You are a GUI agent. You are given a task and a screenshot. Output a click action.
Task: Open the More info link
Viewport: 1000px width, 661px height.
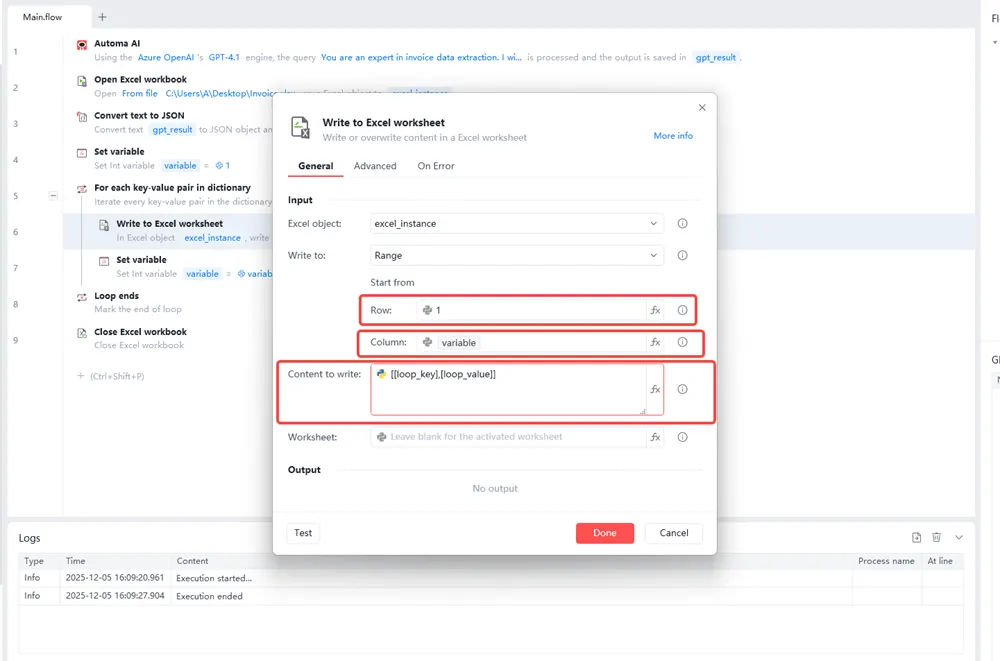673,136
